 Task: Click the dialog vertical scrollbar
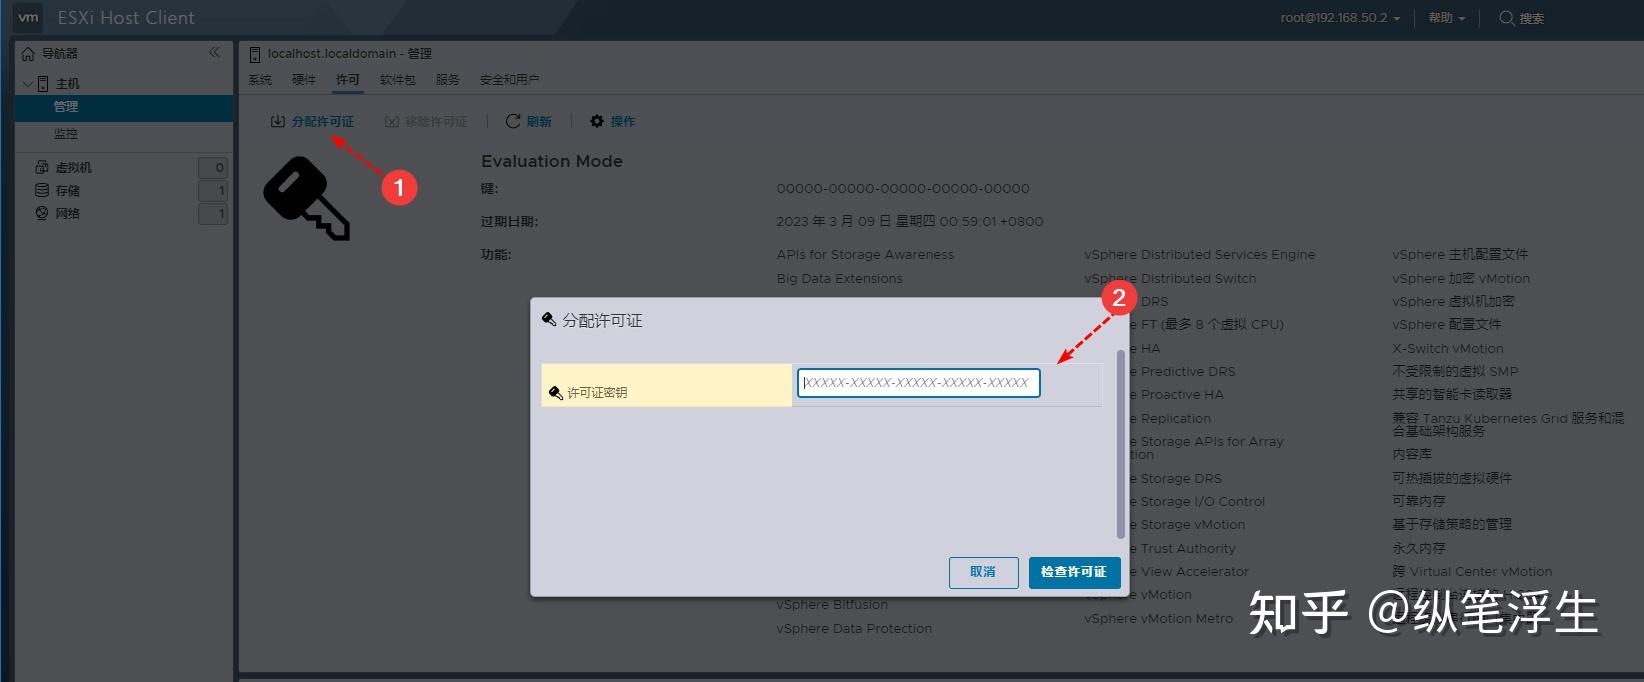[x=1120, y=444]
